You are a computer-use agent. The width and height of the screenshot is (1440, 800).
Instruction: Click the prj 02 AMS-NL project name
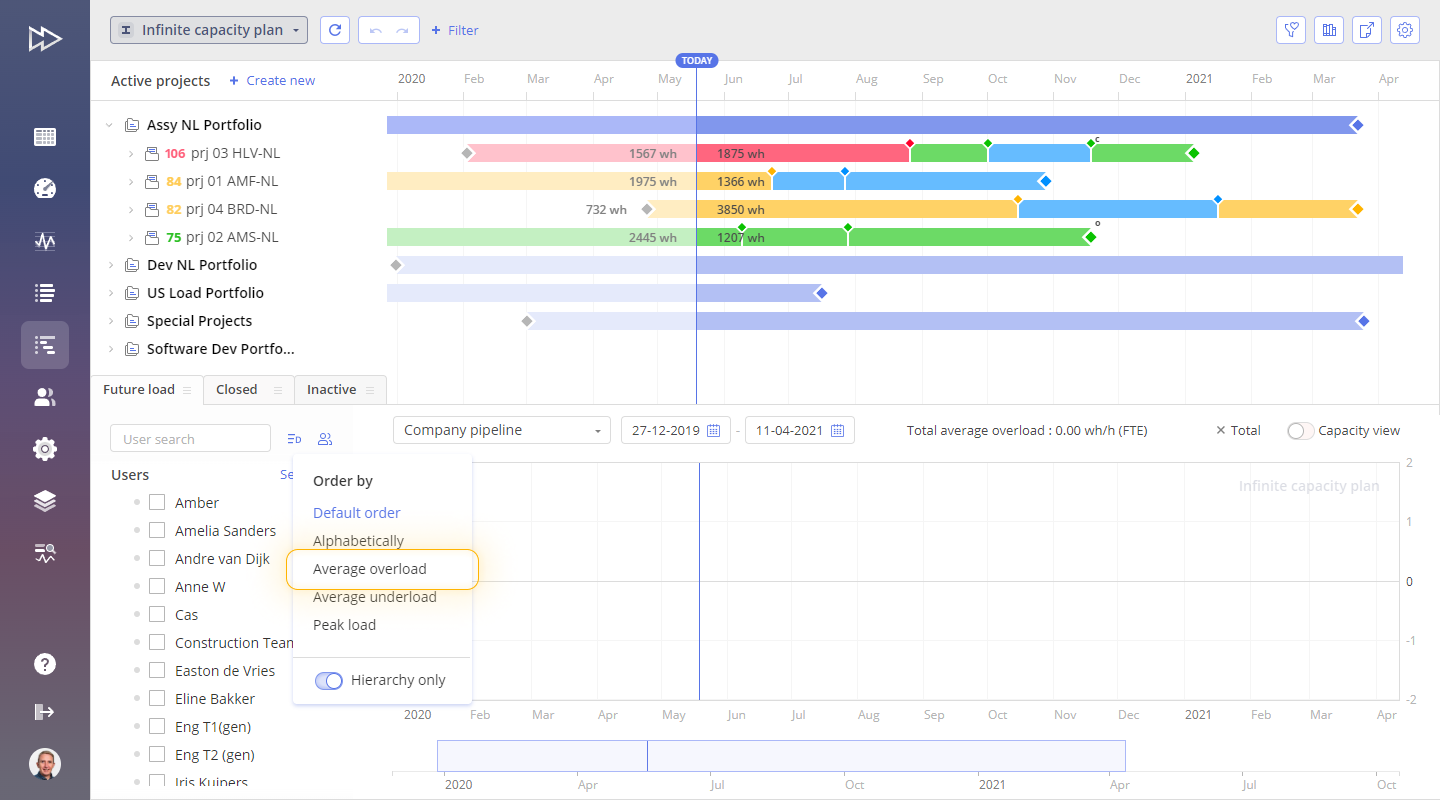tap(232, 237)
